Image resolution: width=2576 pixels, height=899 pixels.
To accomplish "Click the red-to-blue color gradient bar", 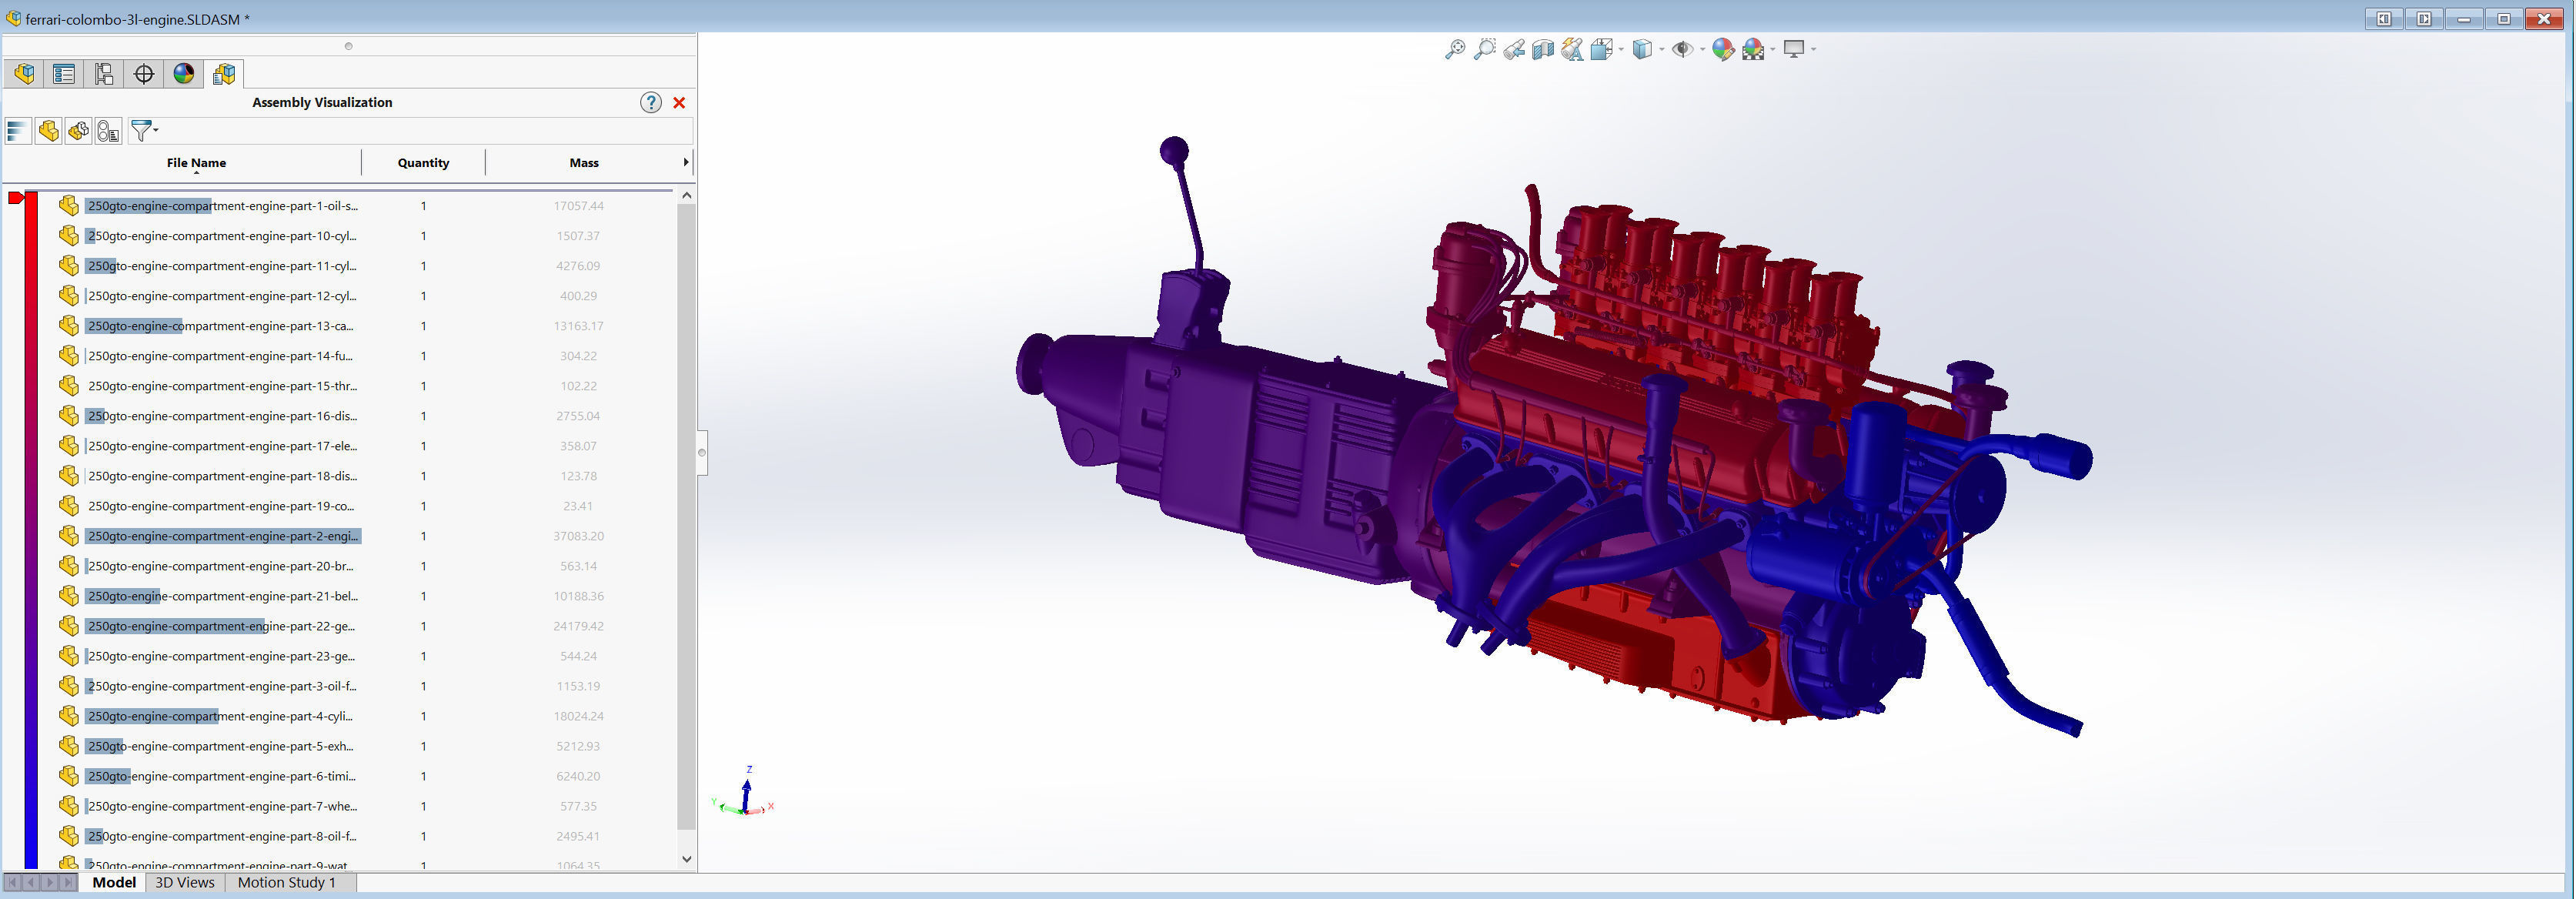I will (x=31, y=530).
